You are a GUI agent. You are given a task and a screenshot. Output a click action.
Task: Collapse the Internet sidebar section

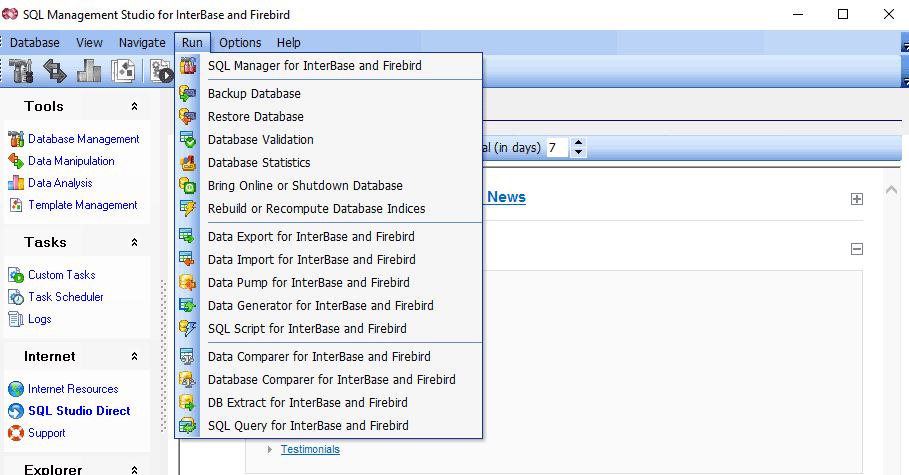tap(134, 357)
